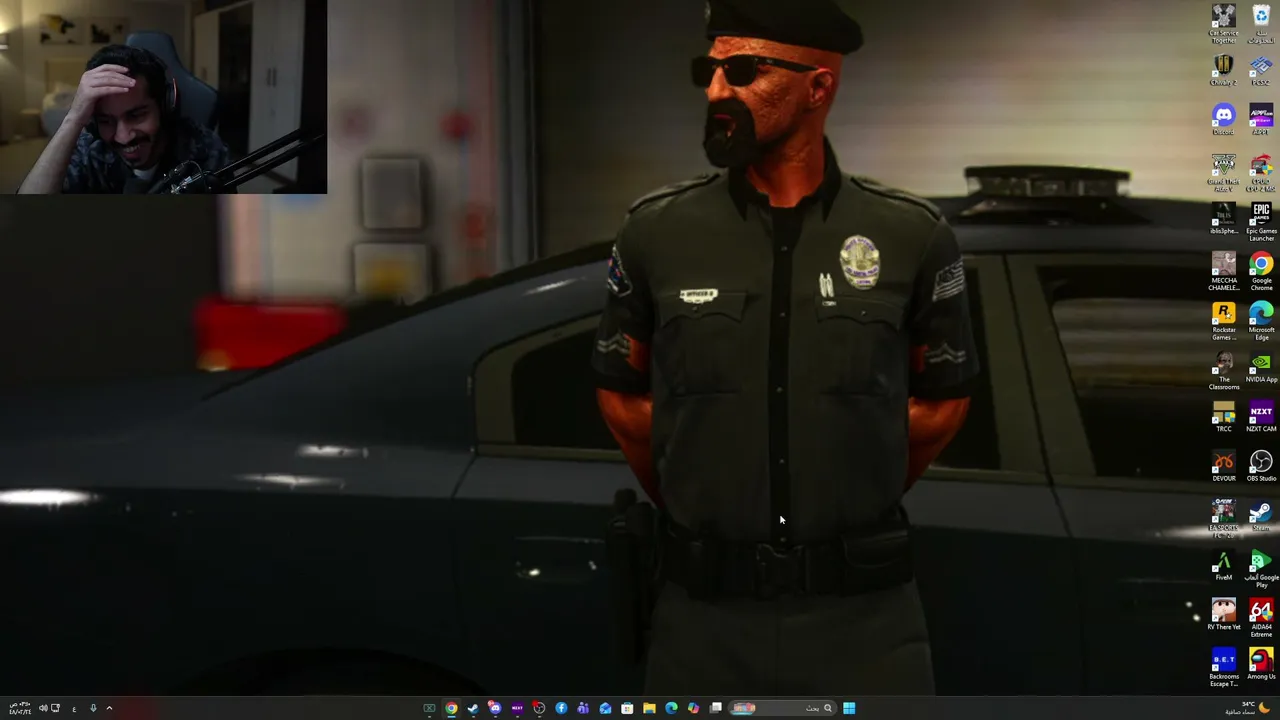1280x720 pixels.
Task: Select the Grand Theft Auto V shortcut
Action: [x=1223, y=172]
